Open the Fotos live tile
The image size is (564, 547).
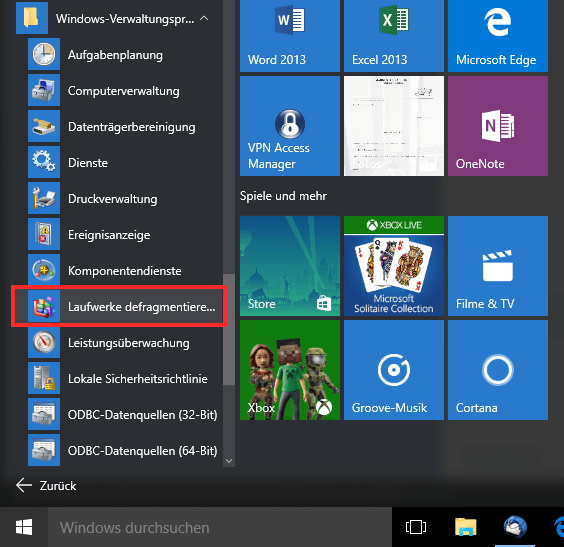click(394, 126)
